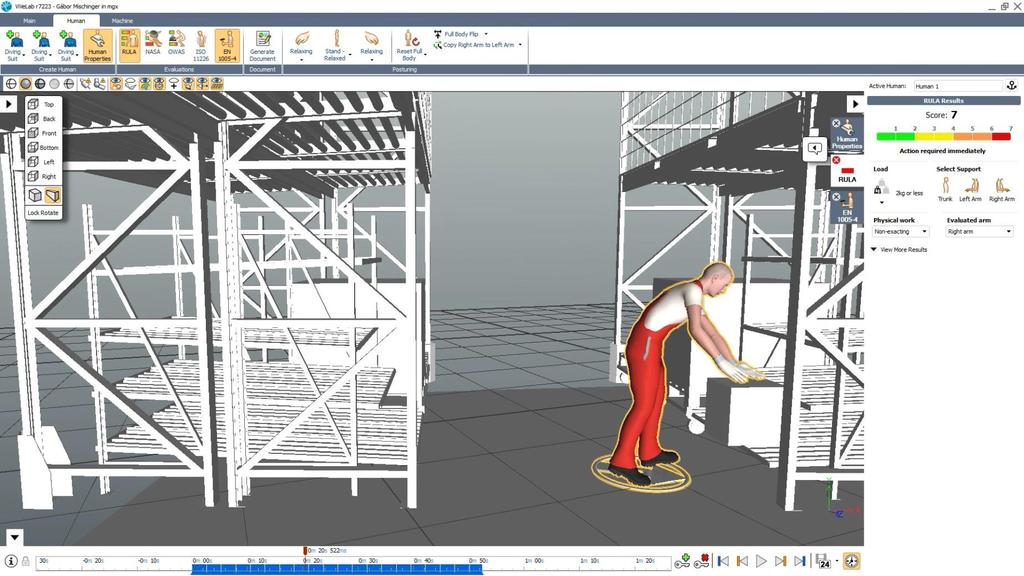
Task: Open the Evaluated arm dropdown
Action: [979, 231]
